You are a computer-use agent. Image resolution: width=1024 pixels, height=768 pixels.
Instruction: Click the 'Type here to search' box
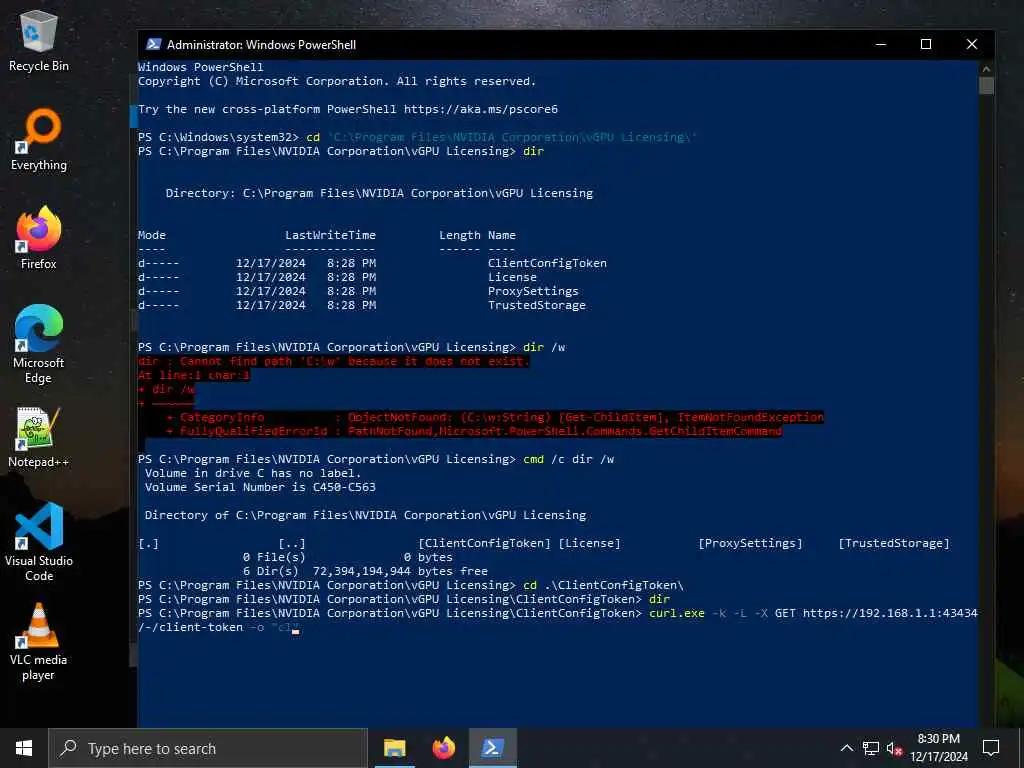click(208, 748)
